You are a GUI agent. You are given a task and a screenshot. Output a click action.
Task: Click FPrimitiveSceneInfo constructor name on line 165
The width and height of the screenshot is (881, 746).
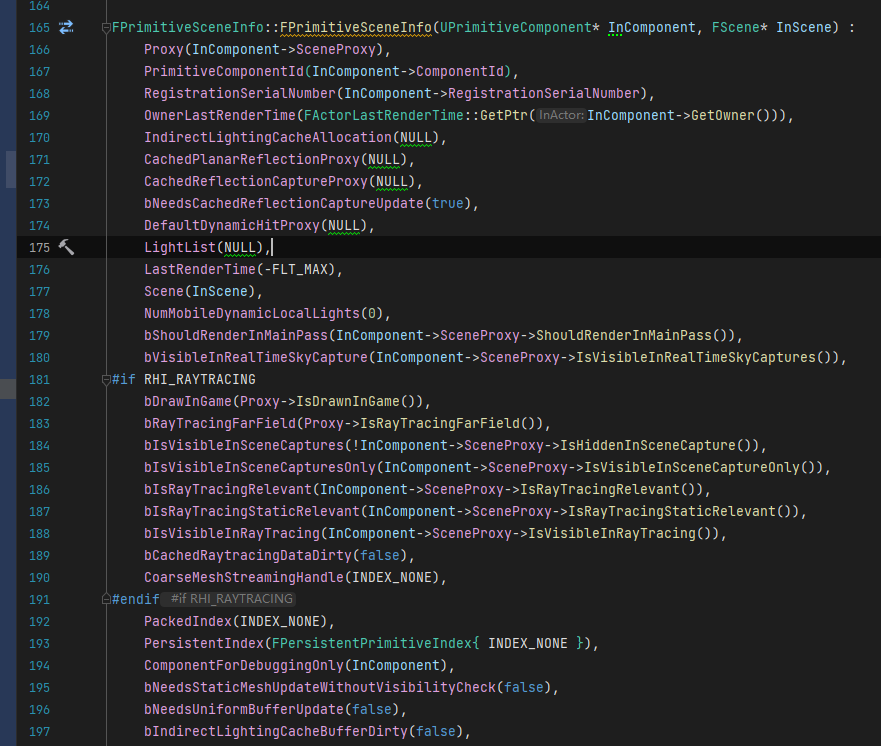(356, 28)
